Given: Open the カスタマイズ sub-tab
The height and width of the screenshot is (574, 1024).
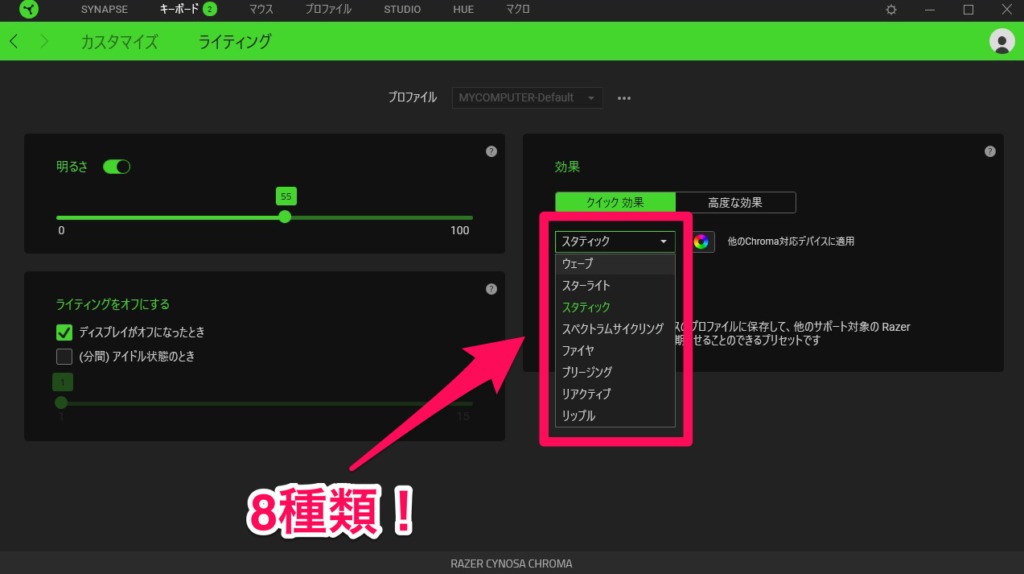Looking at the screenshot, I should [x=120, y=42].
